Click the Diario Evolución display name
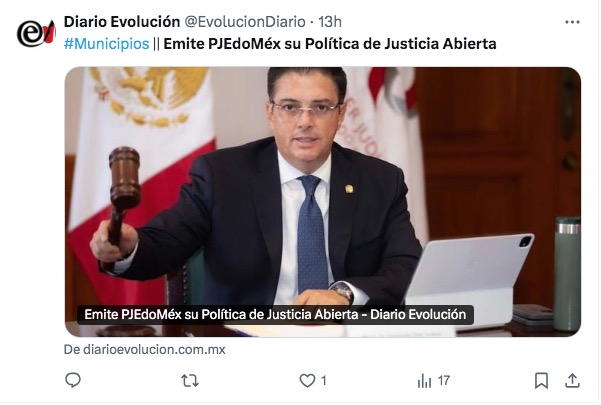The height and width of the screenshot is (405, 601). tap(122, 22)
